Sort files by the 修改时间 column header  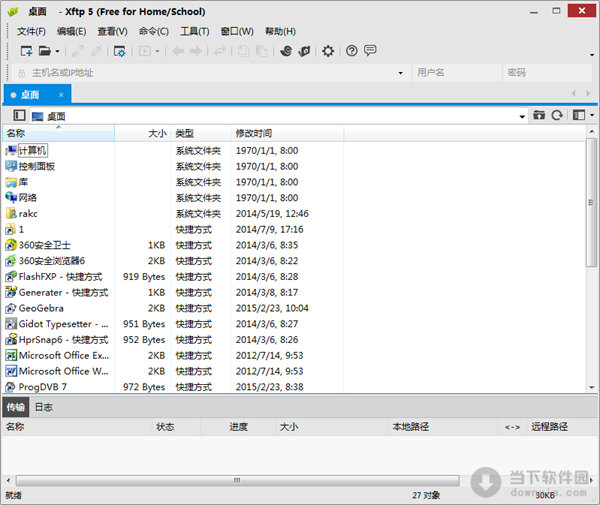pos(253,133)
